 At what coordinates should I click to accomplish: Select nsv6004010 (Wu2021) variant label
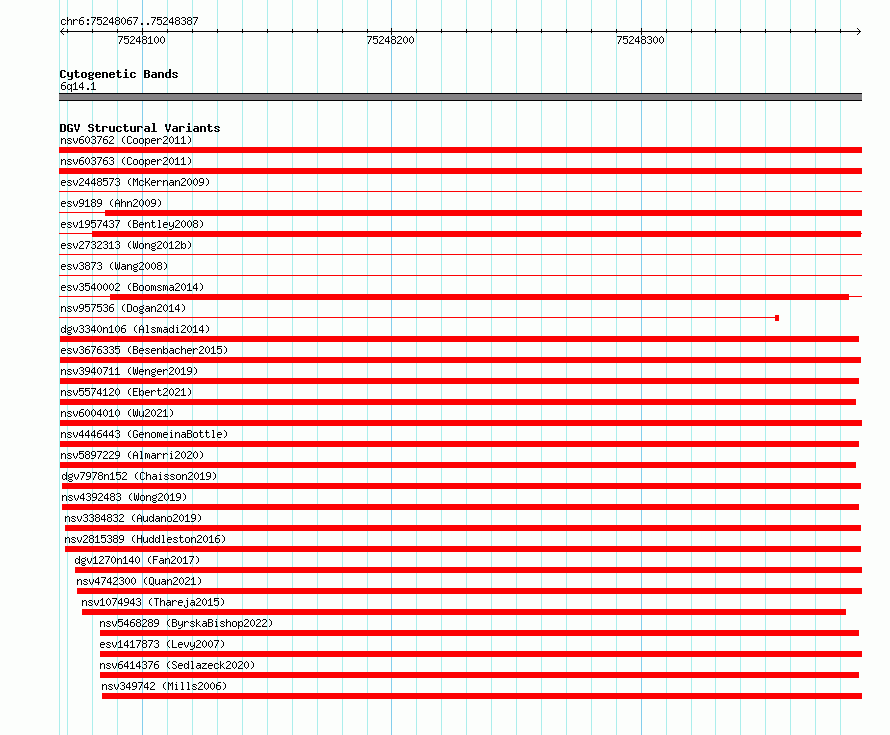117,413
